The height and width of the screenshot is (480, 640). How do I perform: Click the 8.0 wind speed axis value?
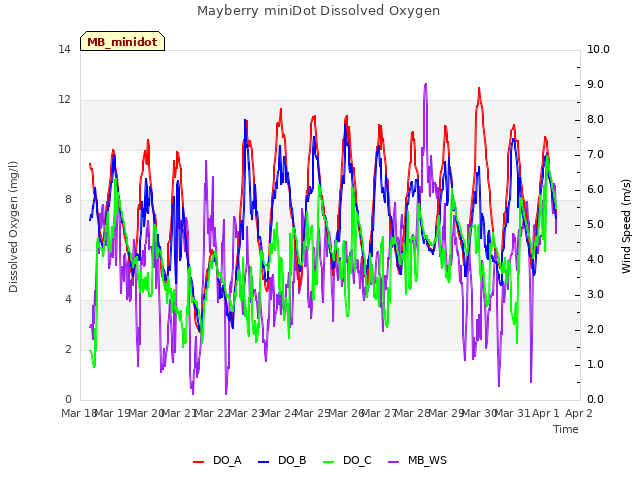pos(595,120)
